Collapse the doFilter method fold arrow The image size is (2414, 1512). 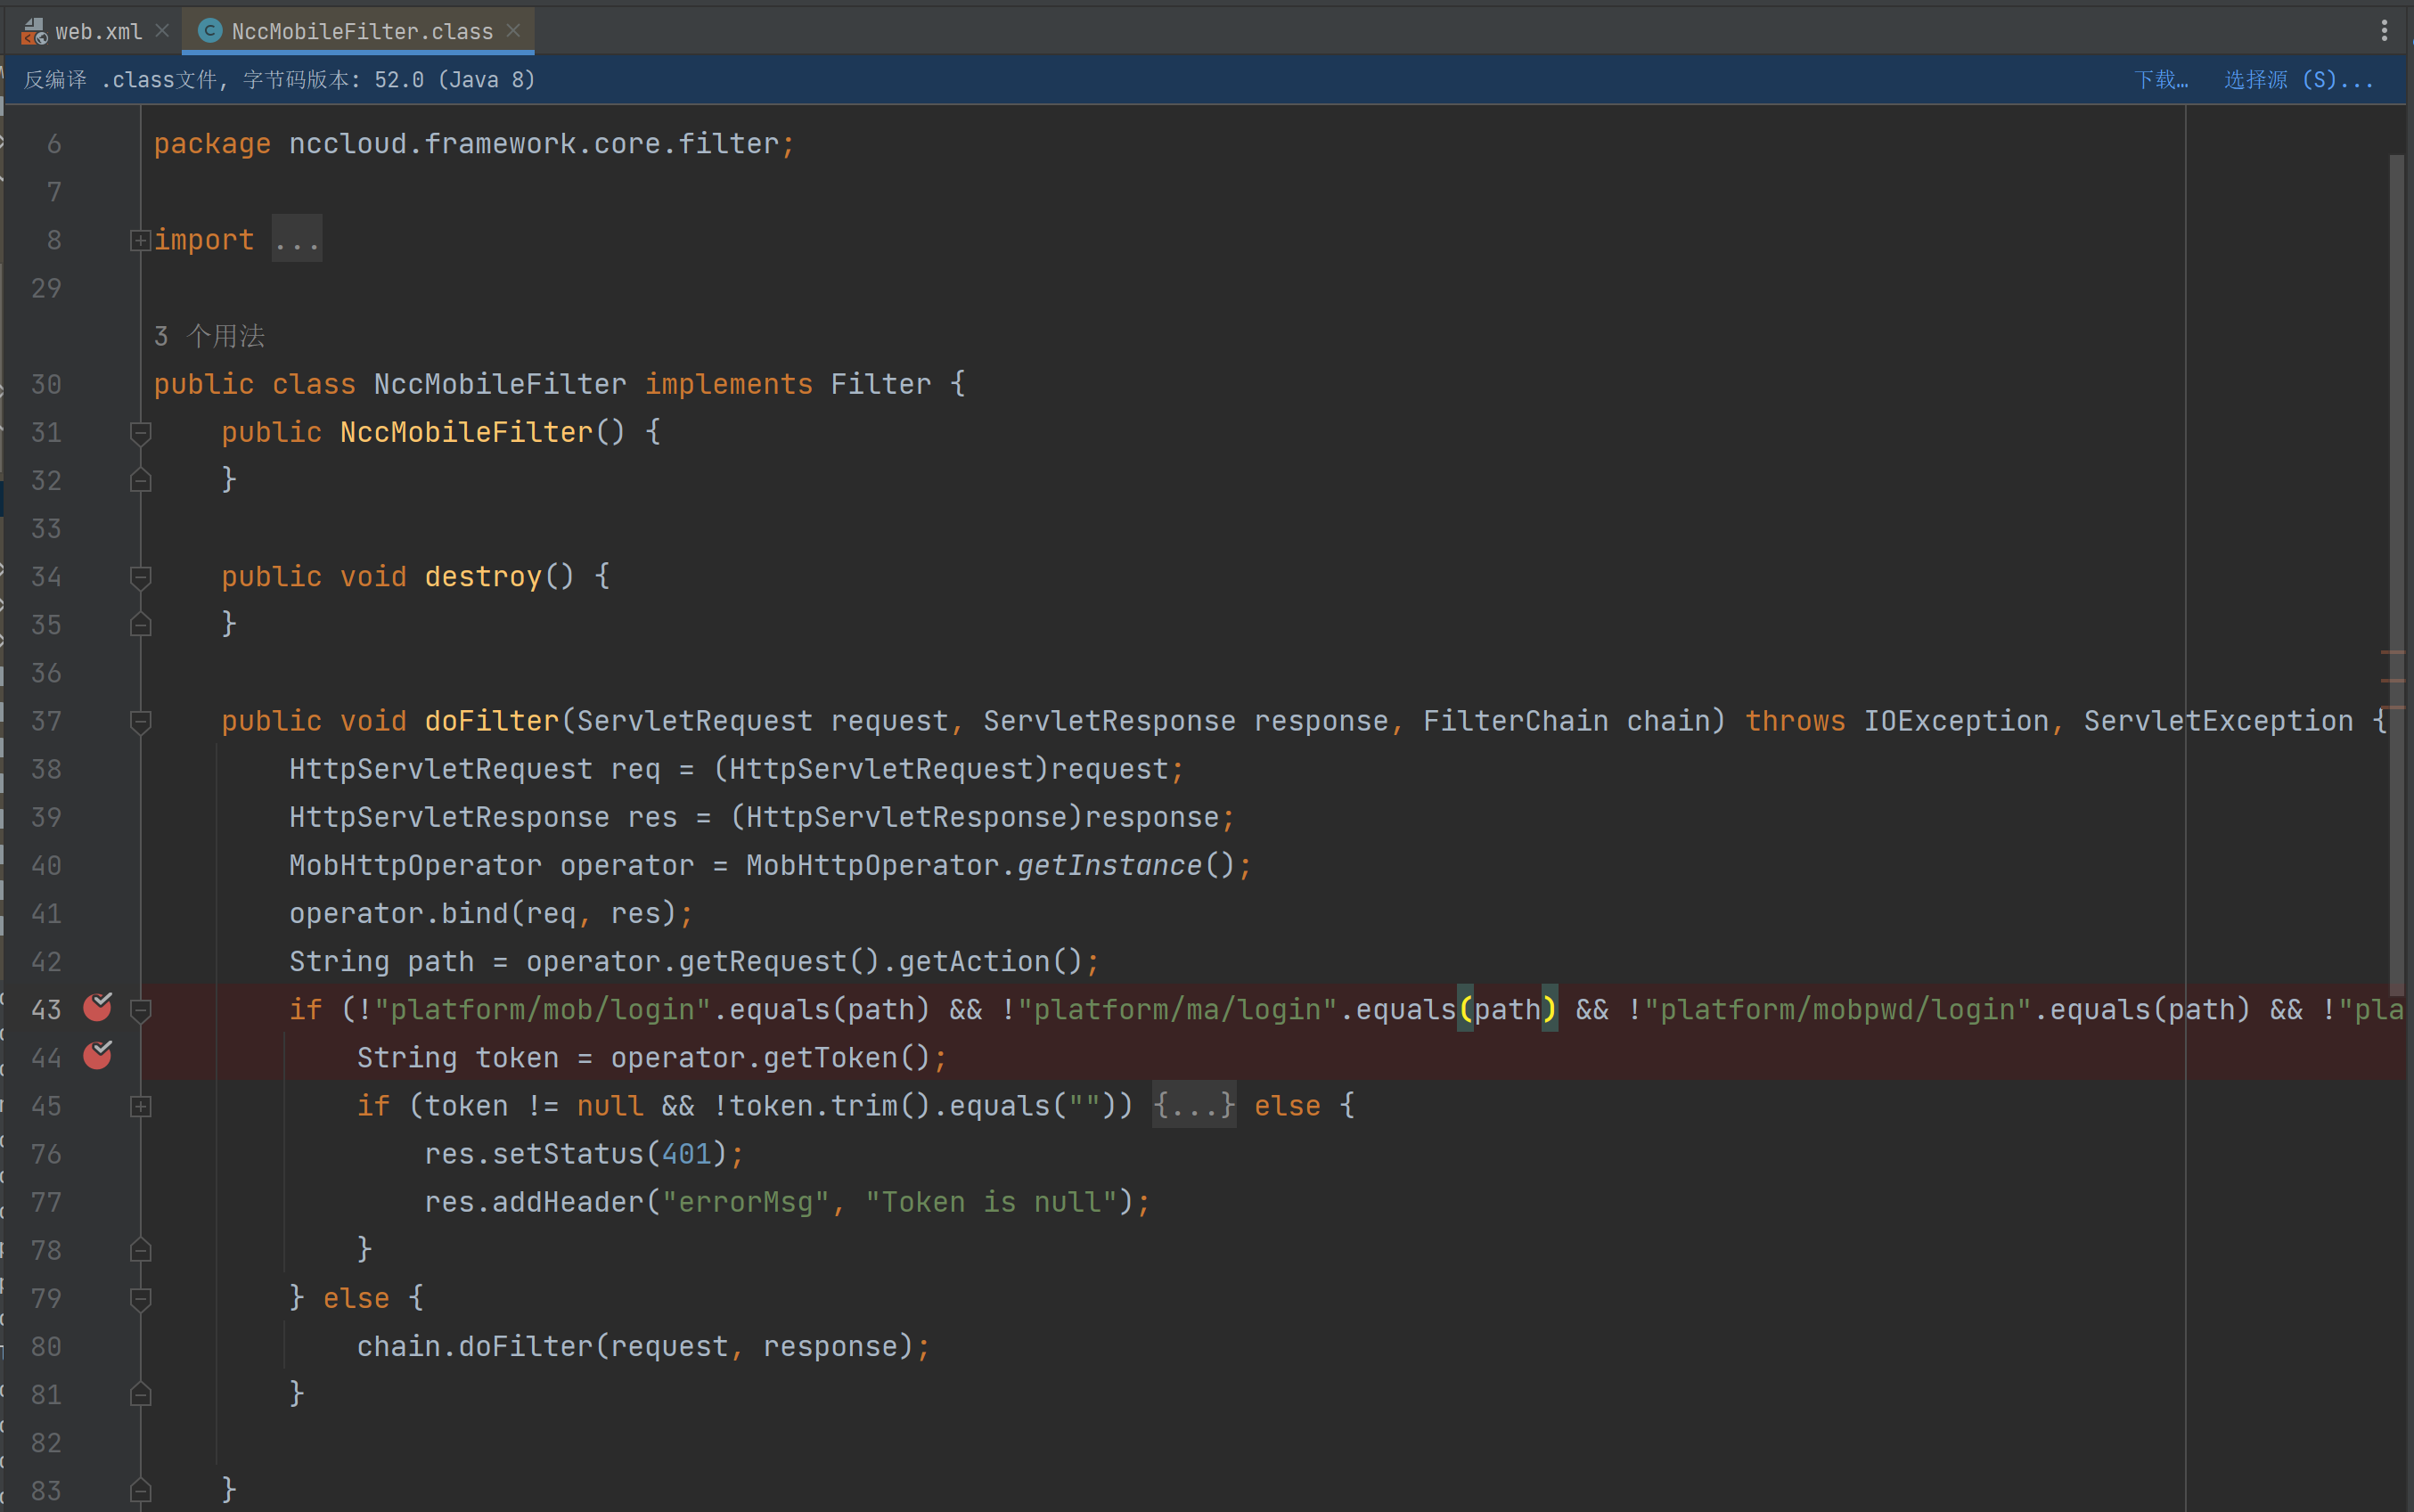(x=140, y=721)
